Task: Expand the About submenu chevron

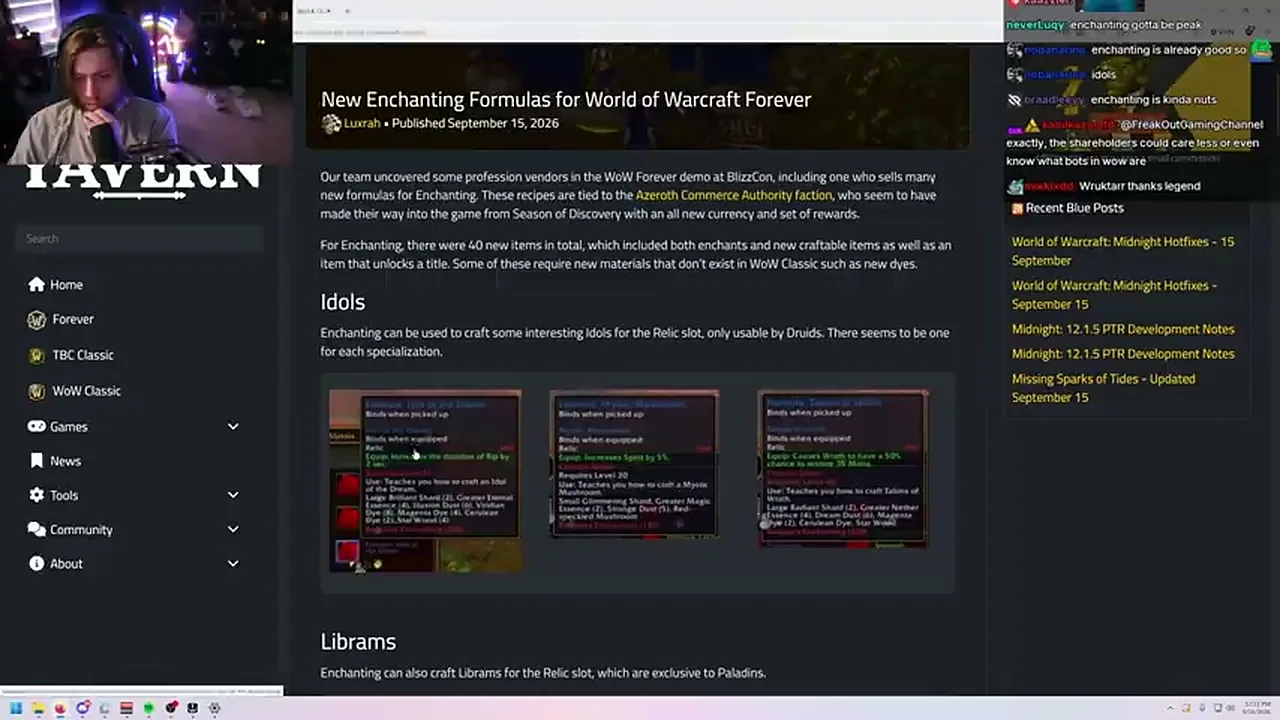Action: pos(233,564)
